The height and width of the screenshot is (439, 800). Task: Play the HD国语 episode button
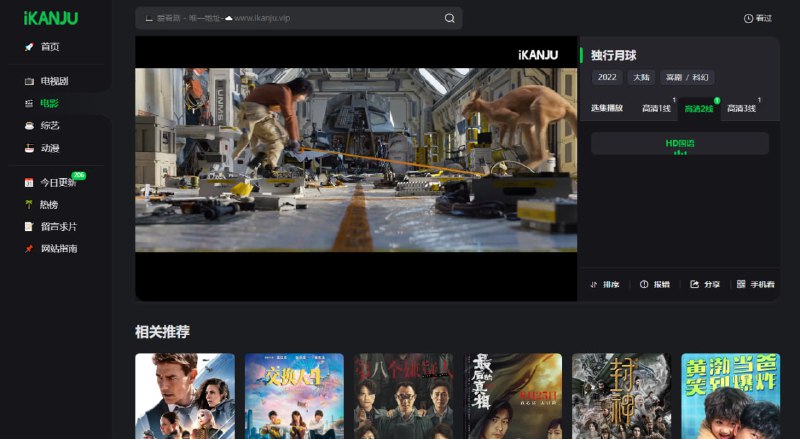coord(680,144)
